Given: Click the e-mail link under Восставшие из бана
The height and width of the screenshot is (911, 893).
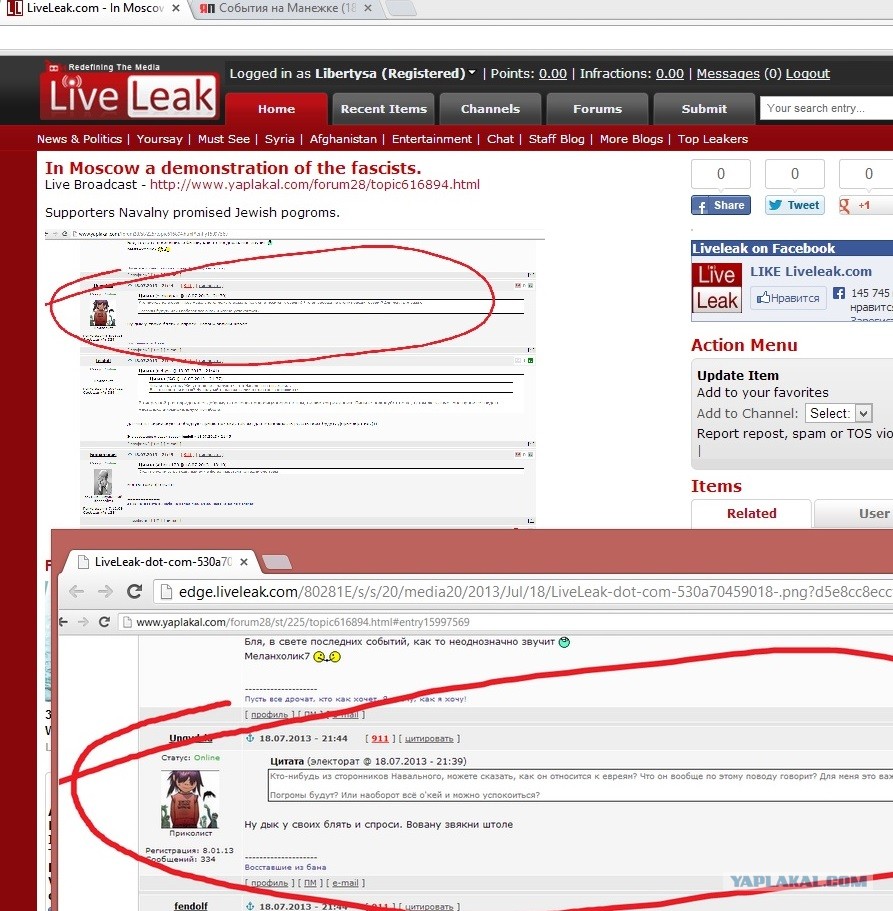Looking at the screenshot, I should (346, 883).
